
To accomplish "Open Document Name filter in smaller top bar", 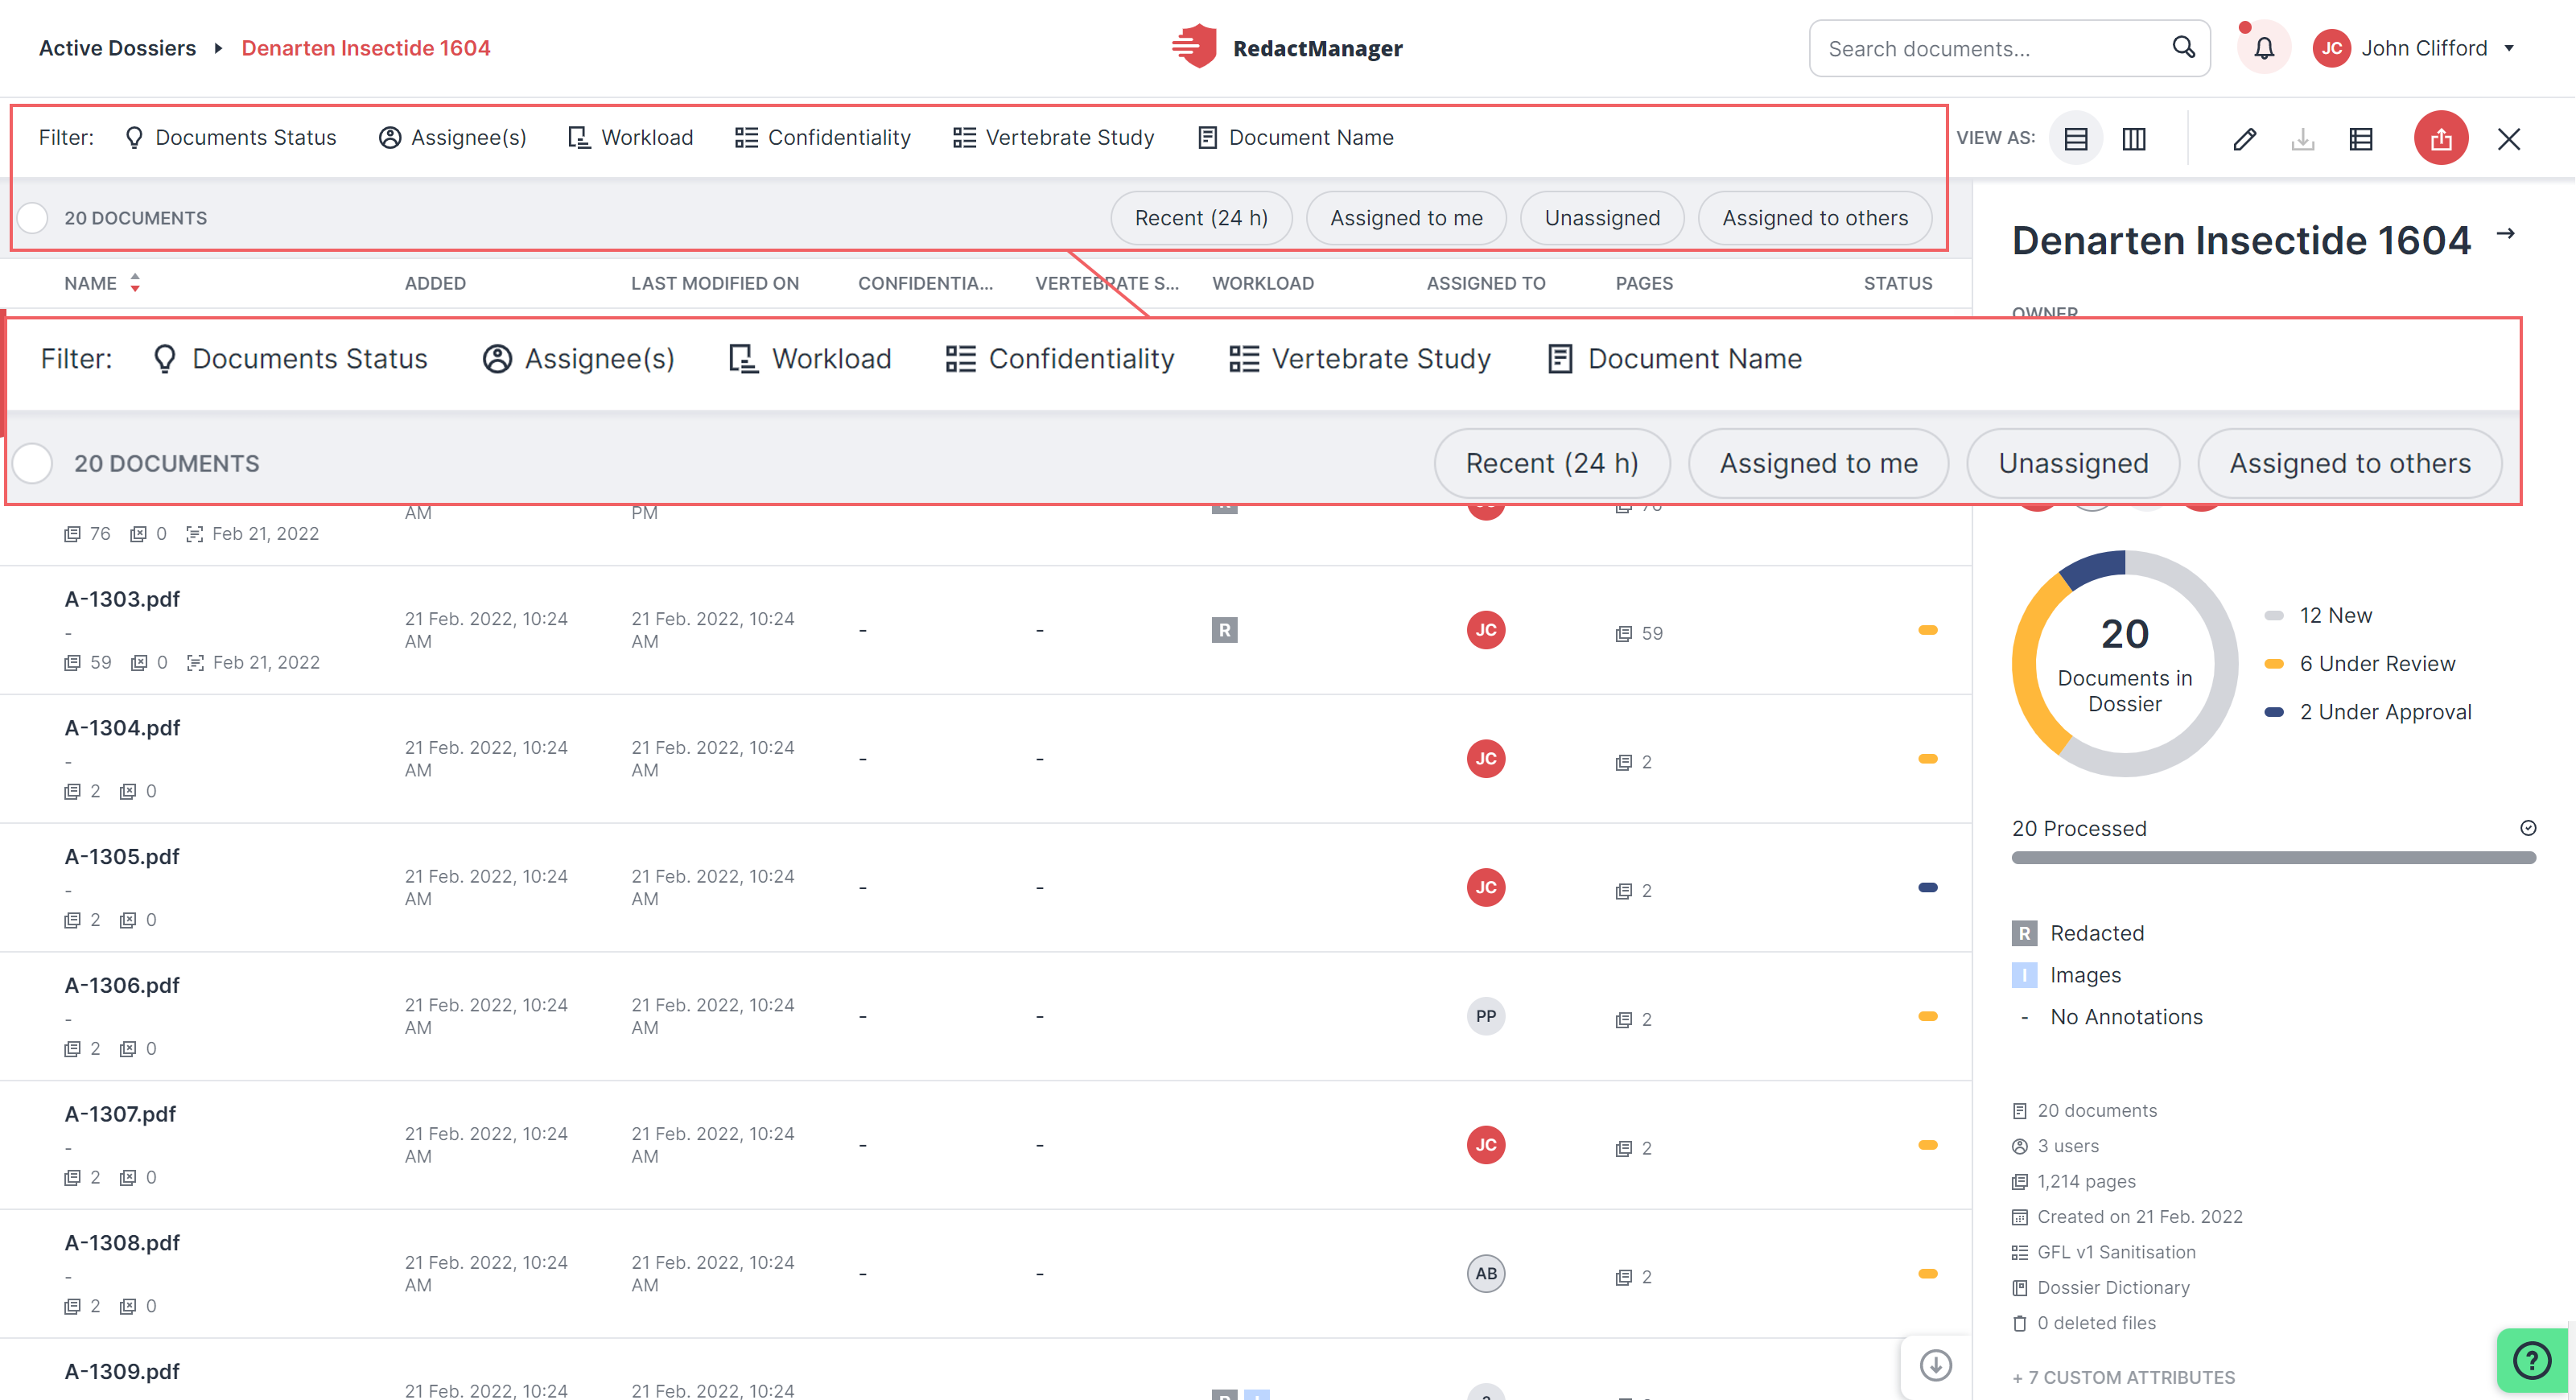I will (x=1296, y=137).
